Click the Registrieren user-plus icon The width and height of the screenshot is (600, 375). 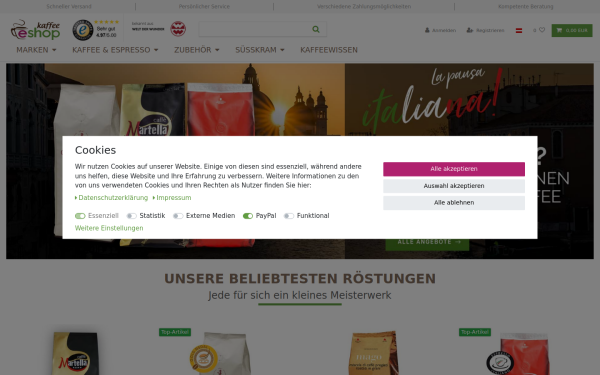pos(470,30)
